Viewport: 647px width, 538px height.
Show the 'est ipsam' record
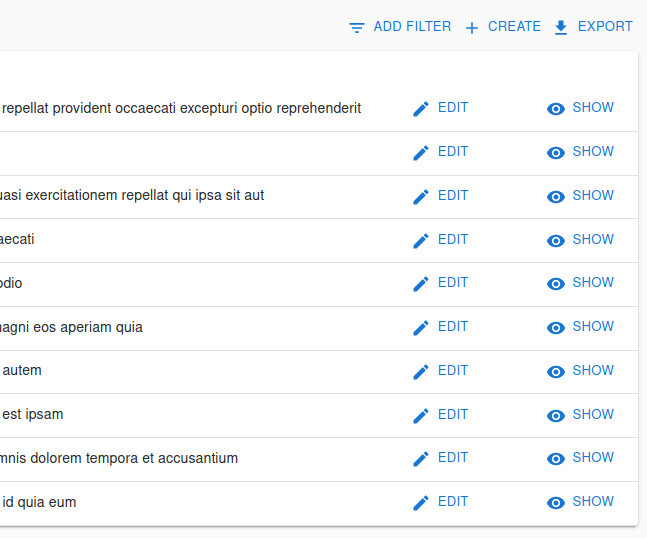click(x=580, y=415)
